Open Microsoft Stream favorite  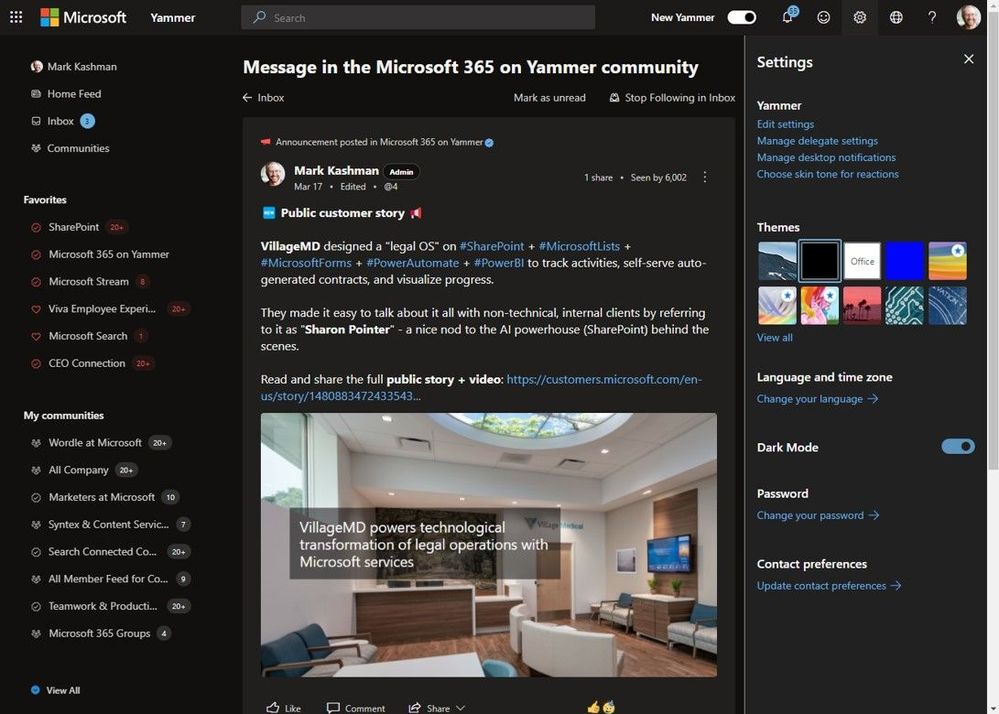click(x=90, y=282)
